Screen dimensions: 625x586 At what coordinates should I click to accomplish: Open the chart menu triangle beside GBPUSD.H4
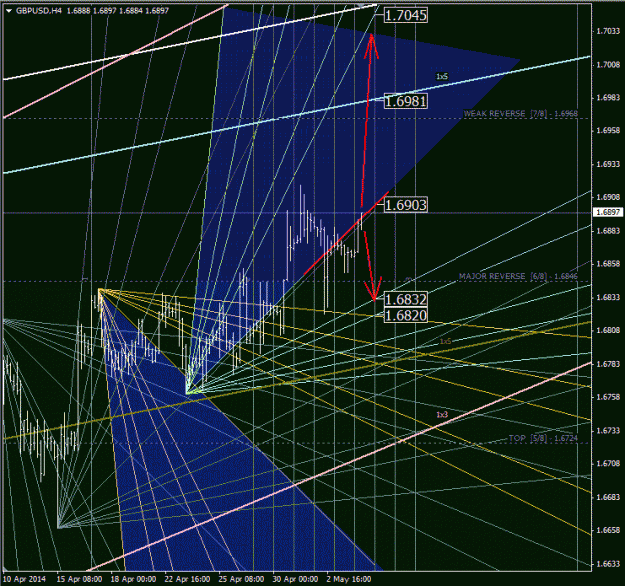click(10, 11)
